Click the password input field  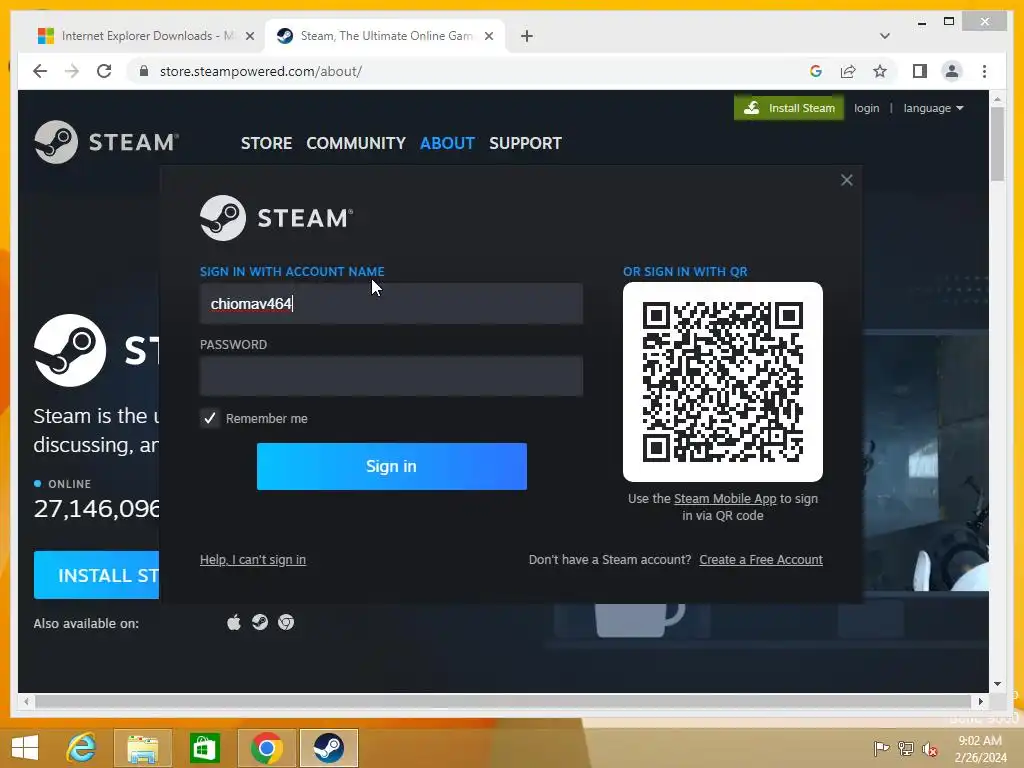(391, 376)
